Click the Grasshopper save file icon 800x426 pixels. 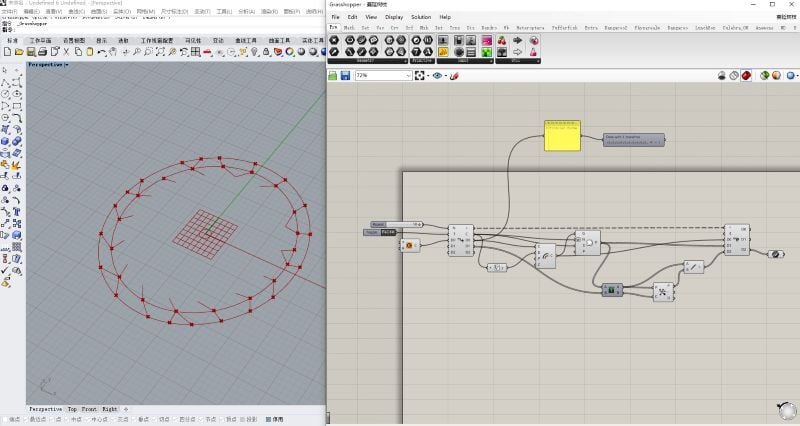[x=345, y=75]
